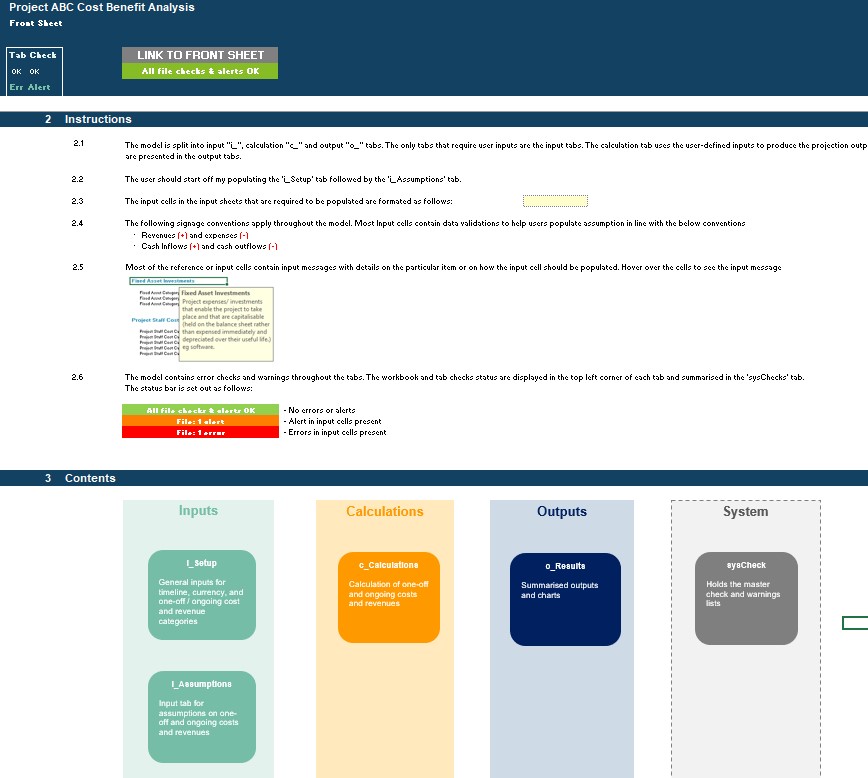The width and height of the screenshot is (868, 778).
Task: Click '- Alert in input cells present' text
Action: [x=333, y=421]
